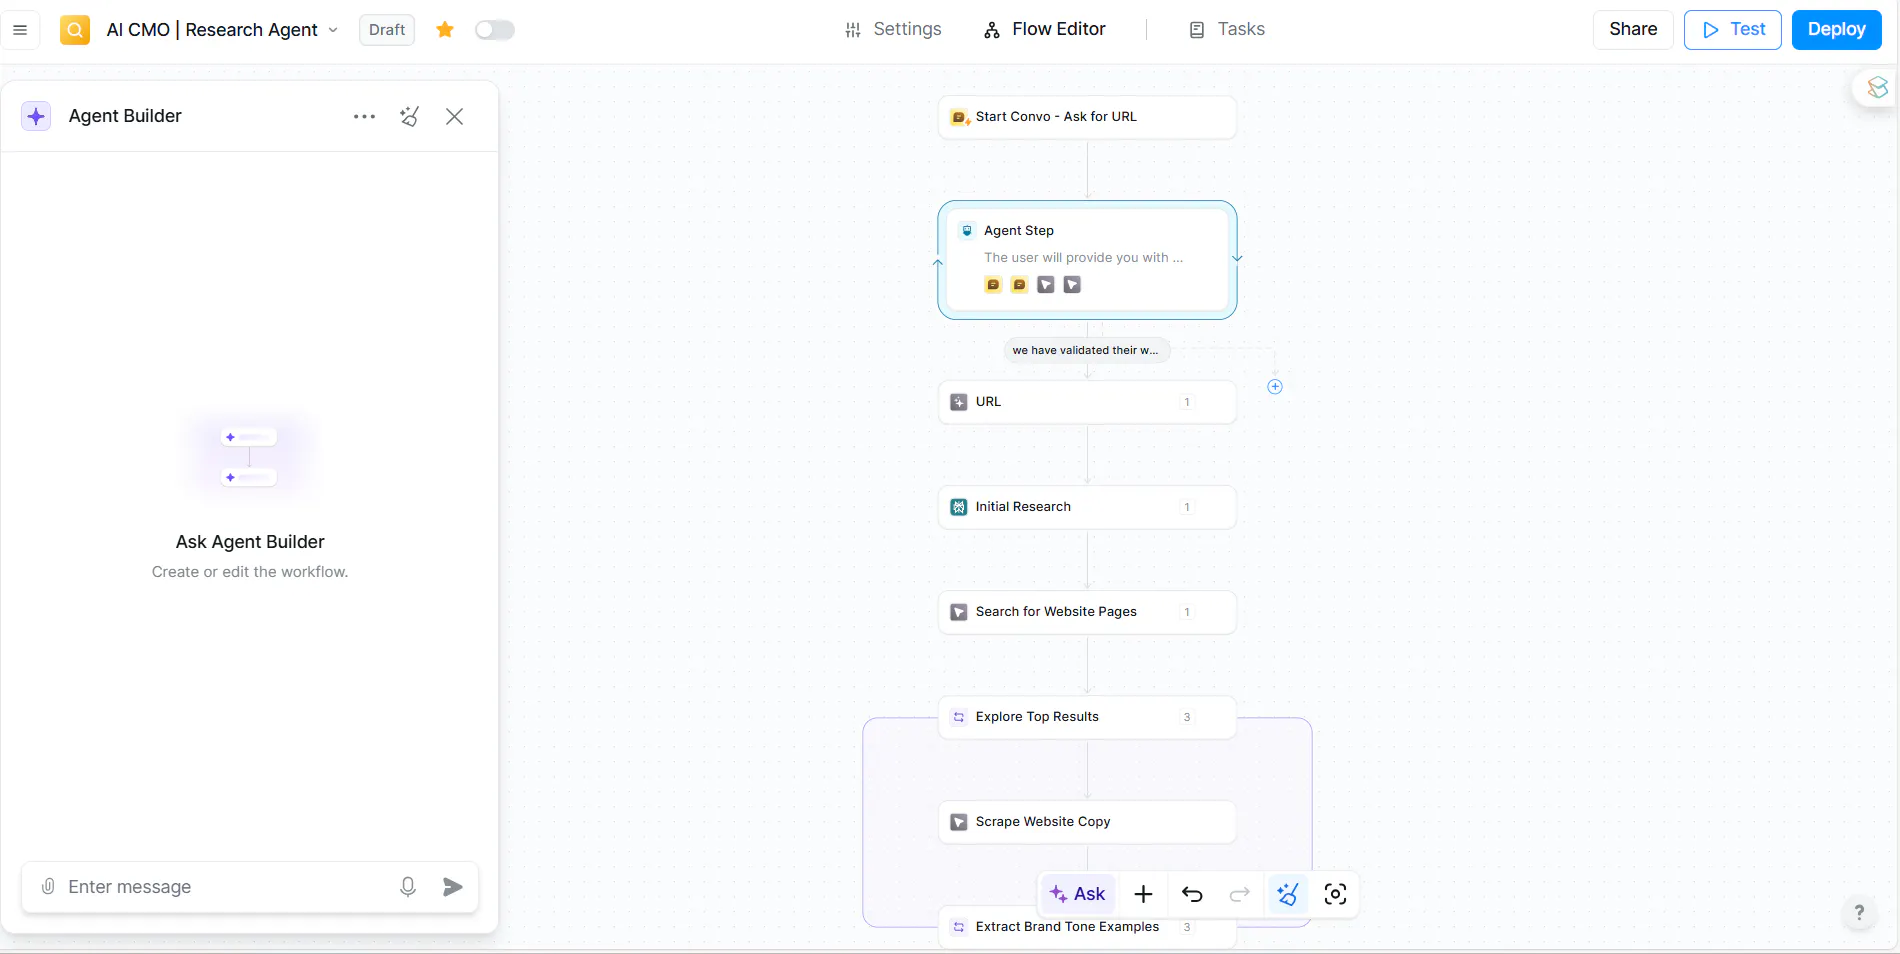Click the Share button
Screen dimensions: 1900x954
(1633, 30)
